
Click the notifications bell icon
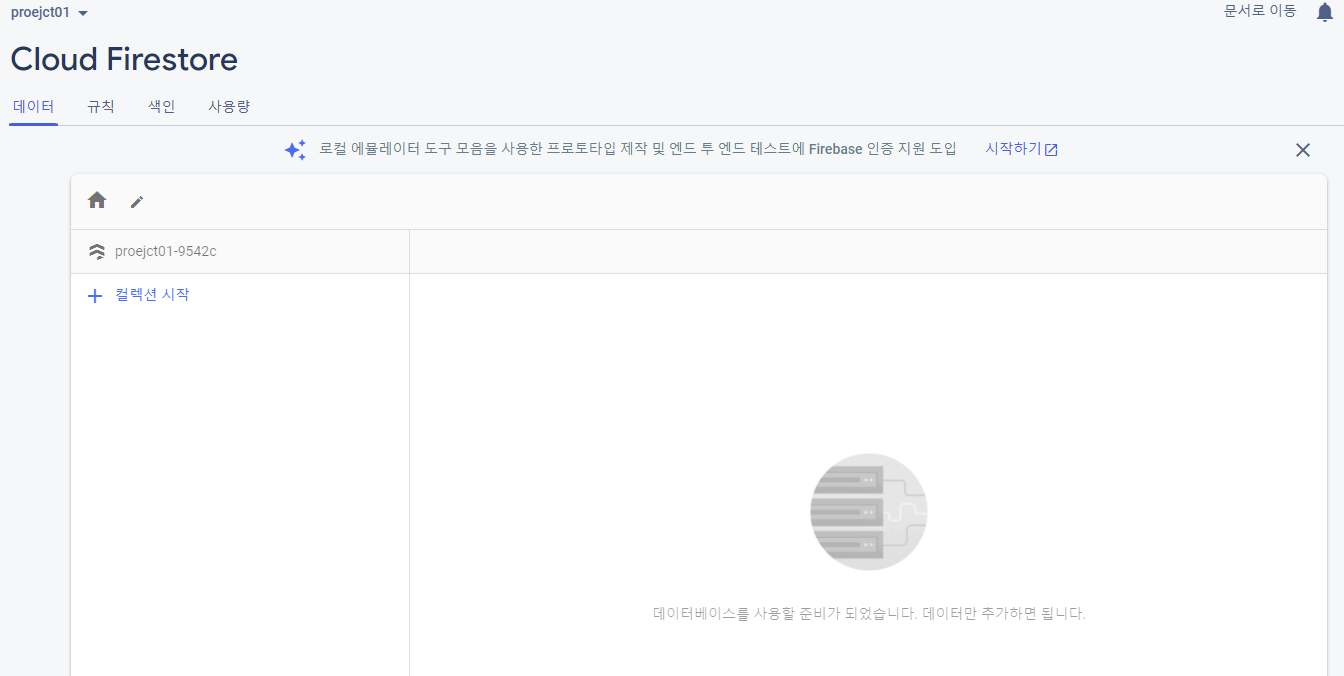click(x=1325, y=12)
